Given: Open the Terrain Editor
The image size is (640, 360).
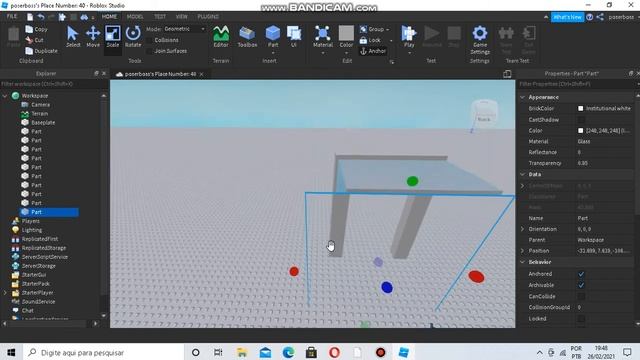Looking at the screenshot, I should pyautogui.click(x=221, y=37).
